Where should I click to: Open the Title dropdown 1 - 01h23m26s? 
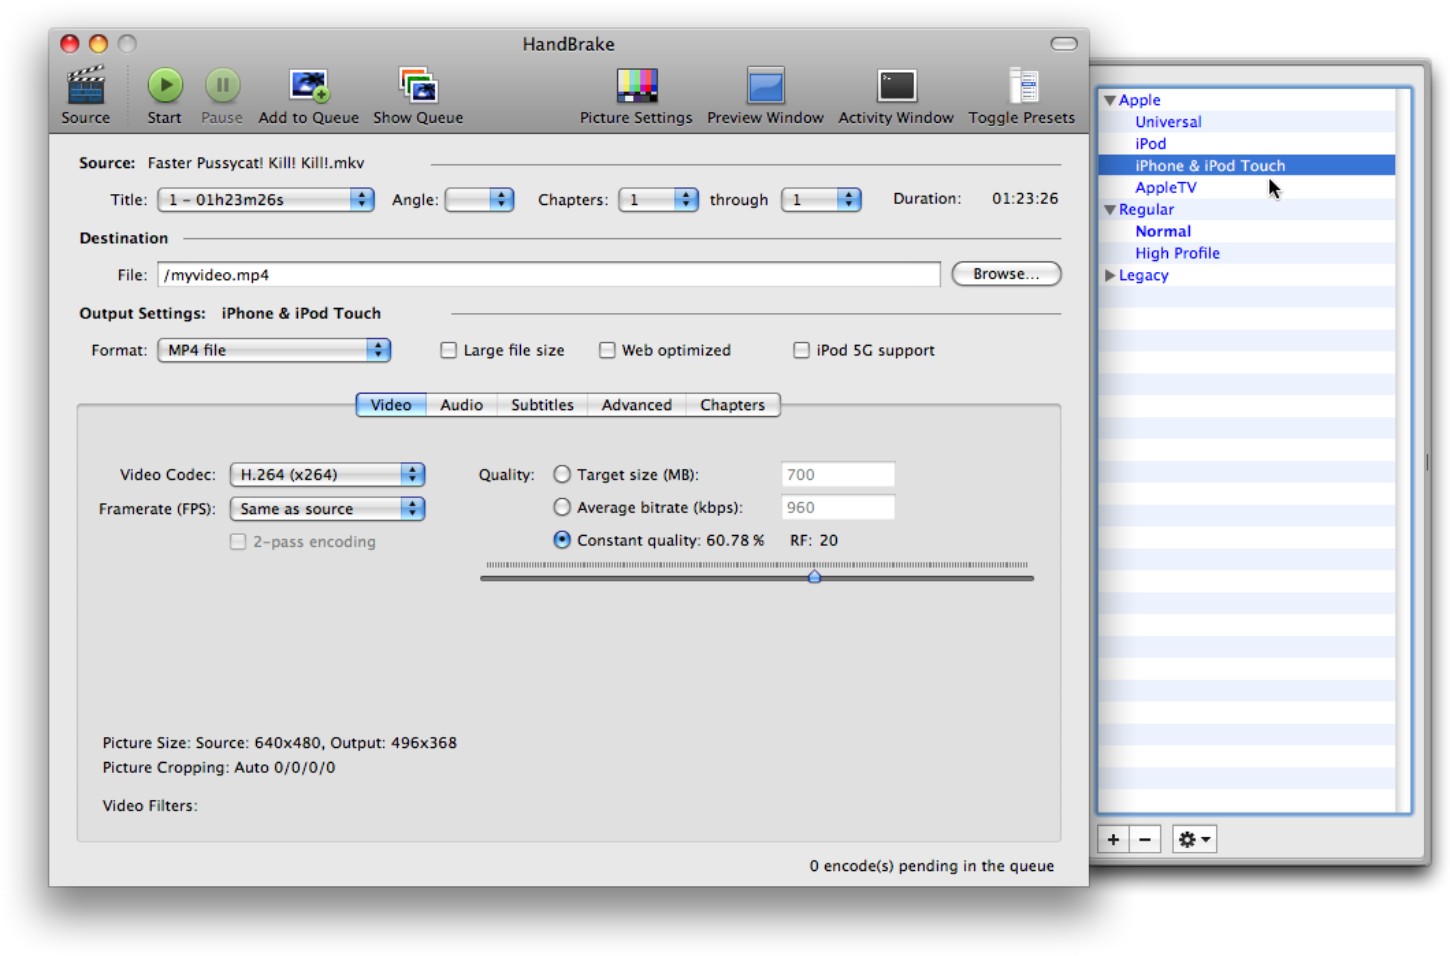[266, 200]
